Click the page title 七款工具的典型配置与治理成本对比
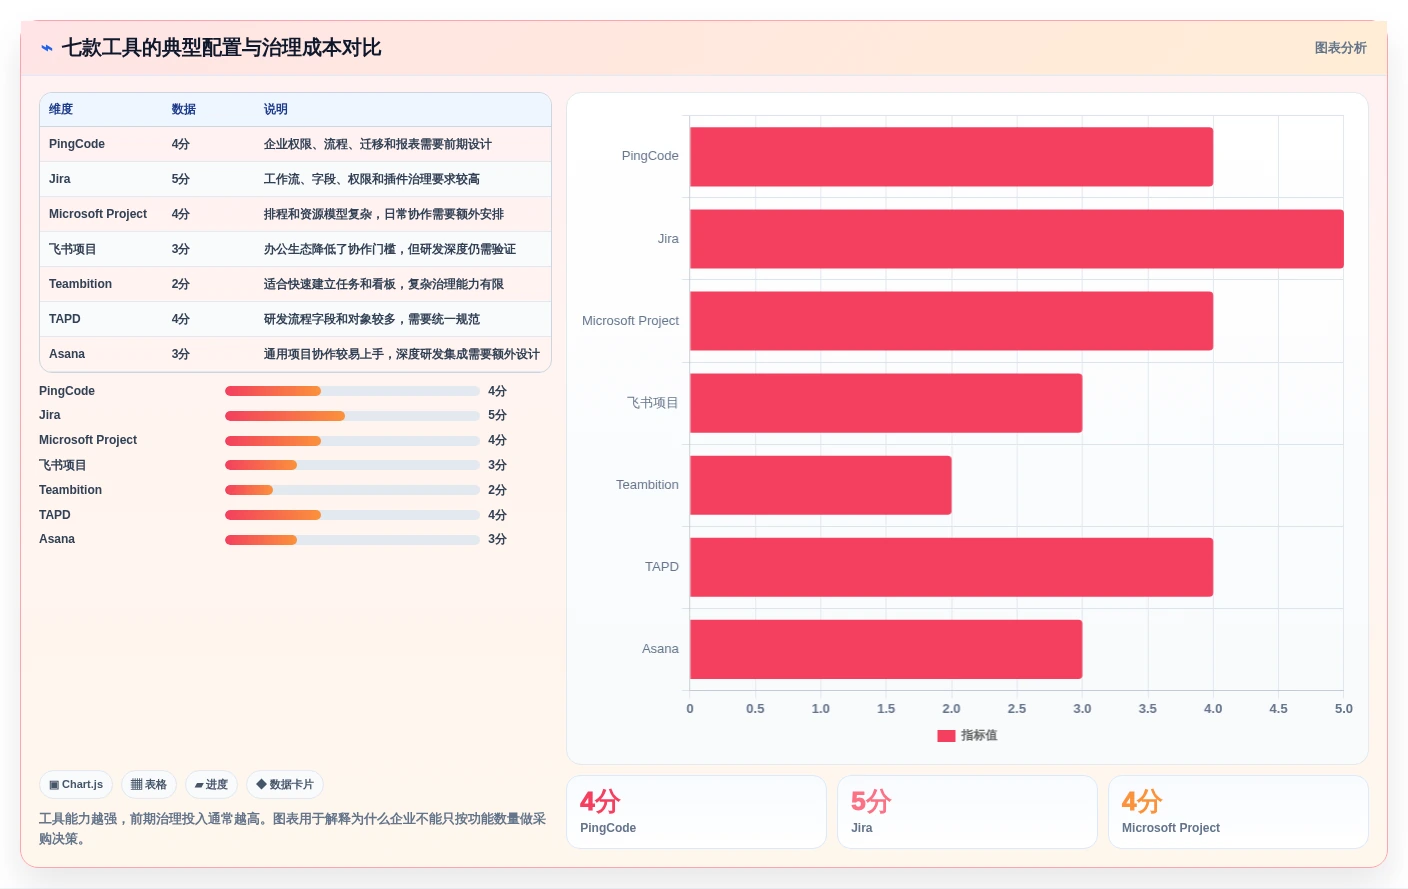The image size is (1408, 889). [221, 48]
